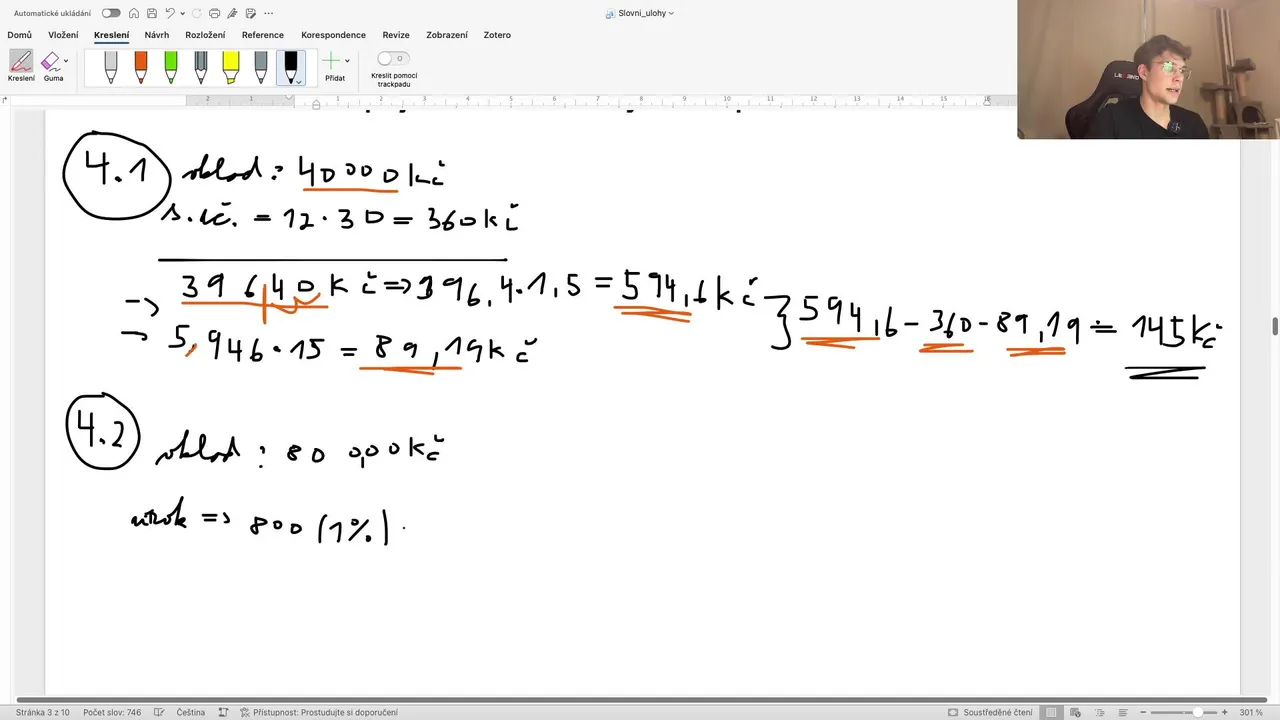Switch to print layout view icon

pyautogui.click(x=1051, y=712)
